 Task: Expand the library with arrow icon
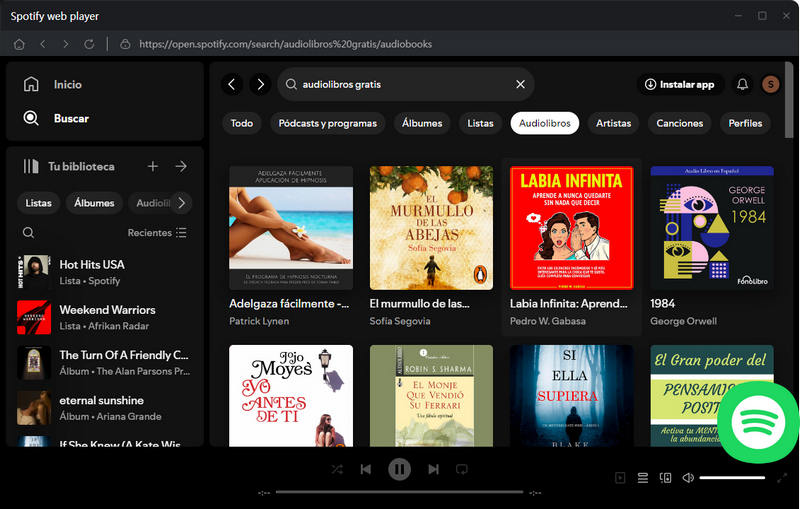[181, 166]
